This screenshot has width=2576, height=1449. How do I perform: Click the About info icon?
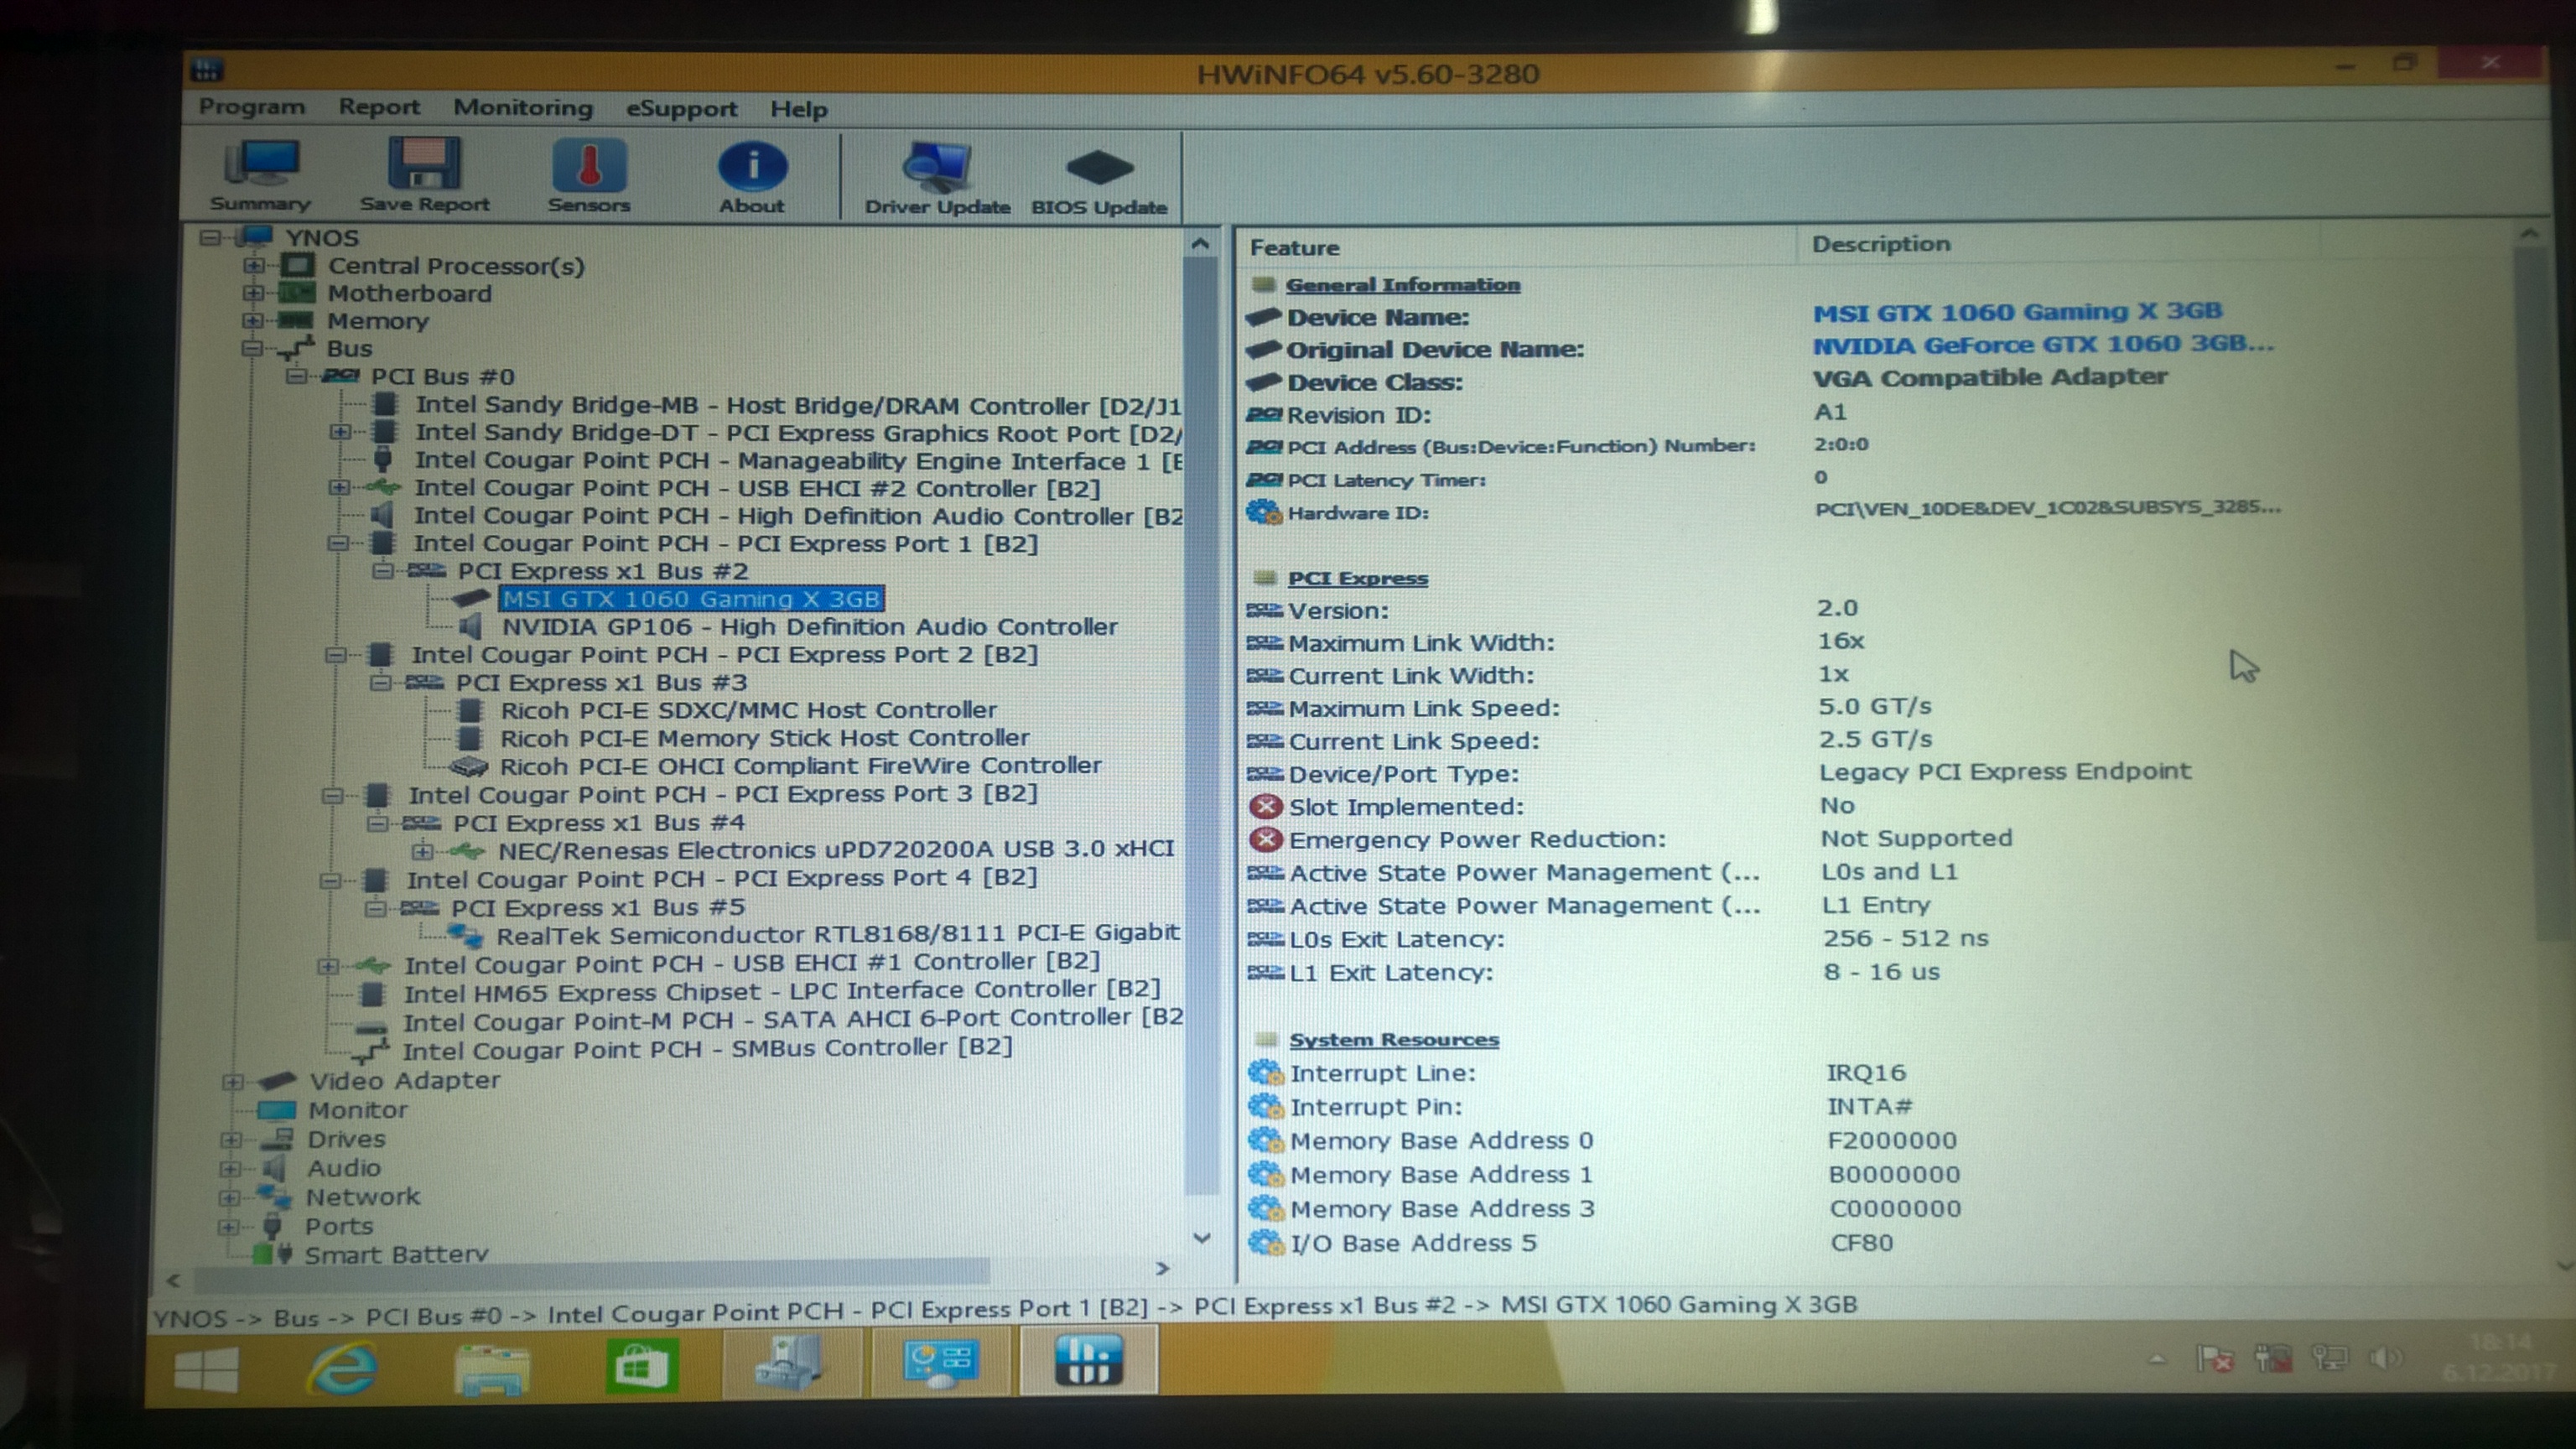[752, 177]
